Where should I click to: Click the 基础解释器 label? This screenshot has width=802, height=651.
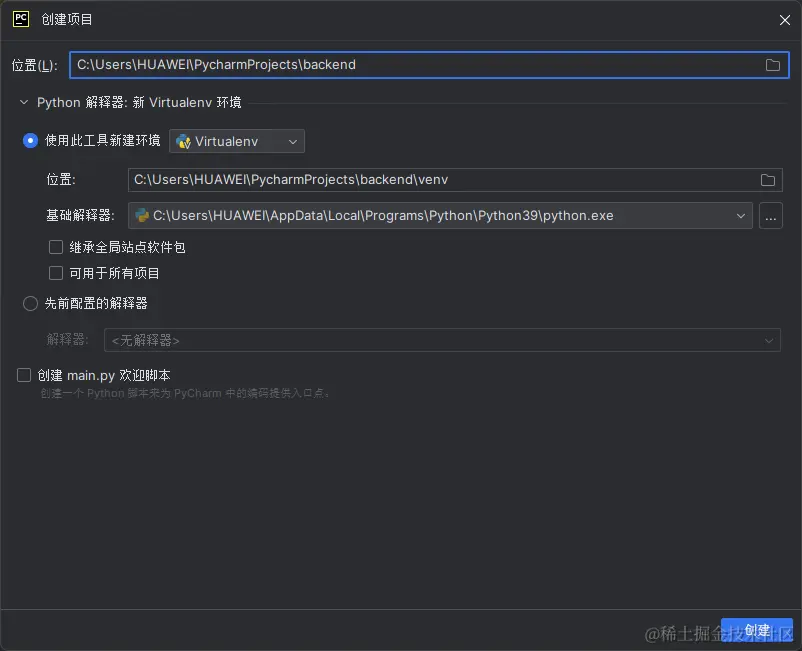(x=80, y=216)
